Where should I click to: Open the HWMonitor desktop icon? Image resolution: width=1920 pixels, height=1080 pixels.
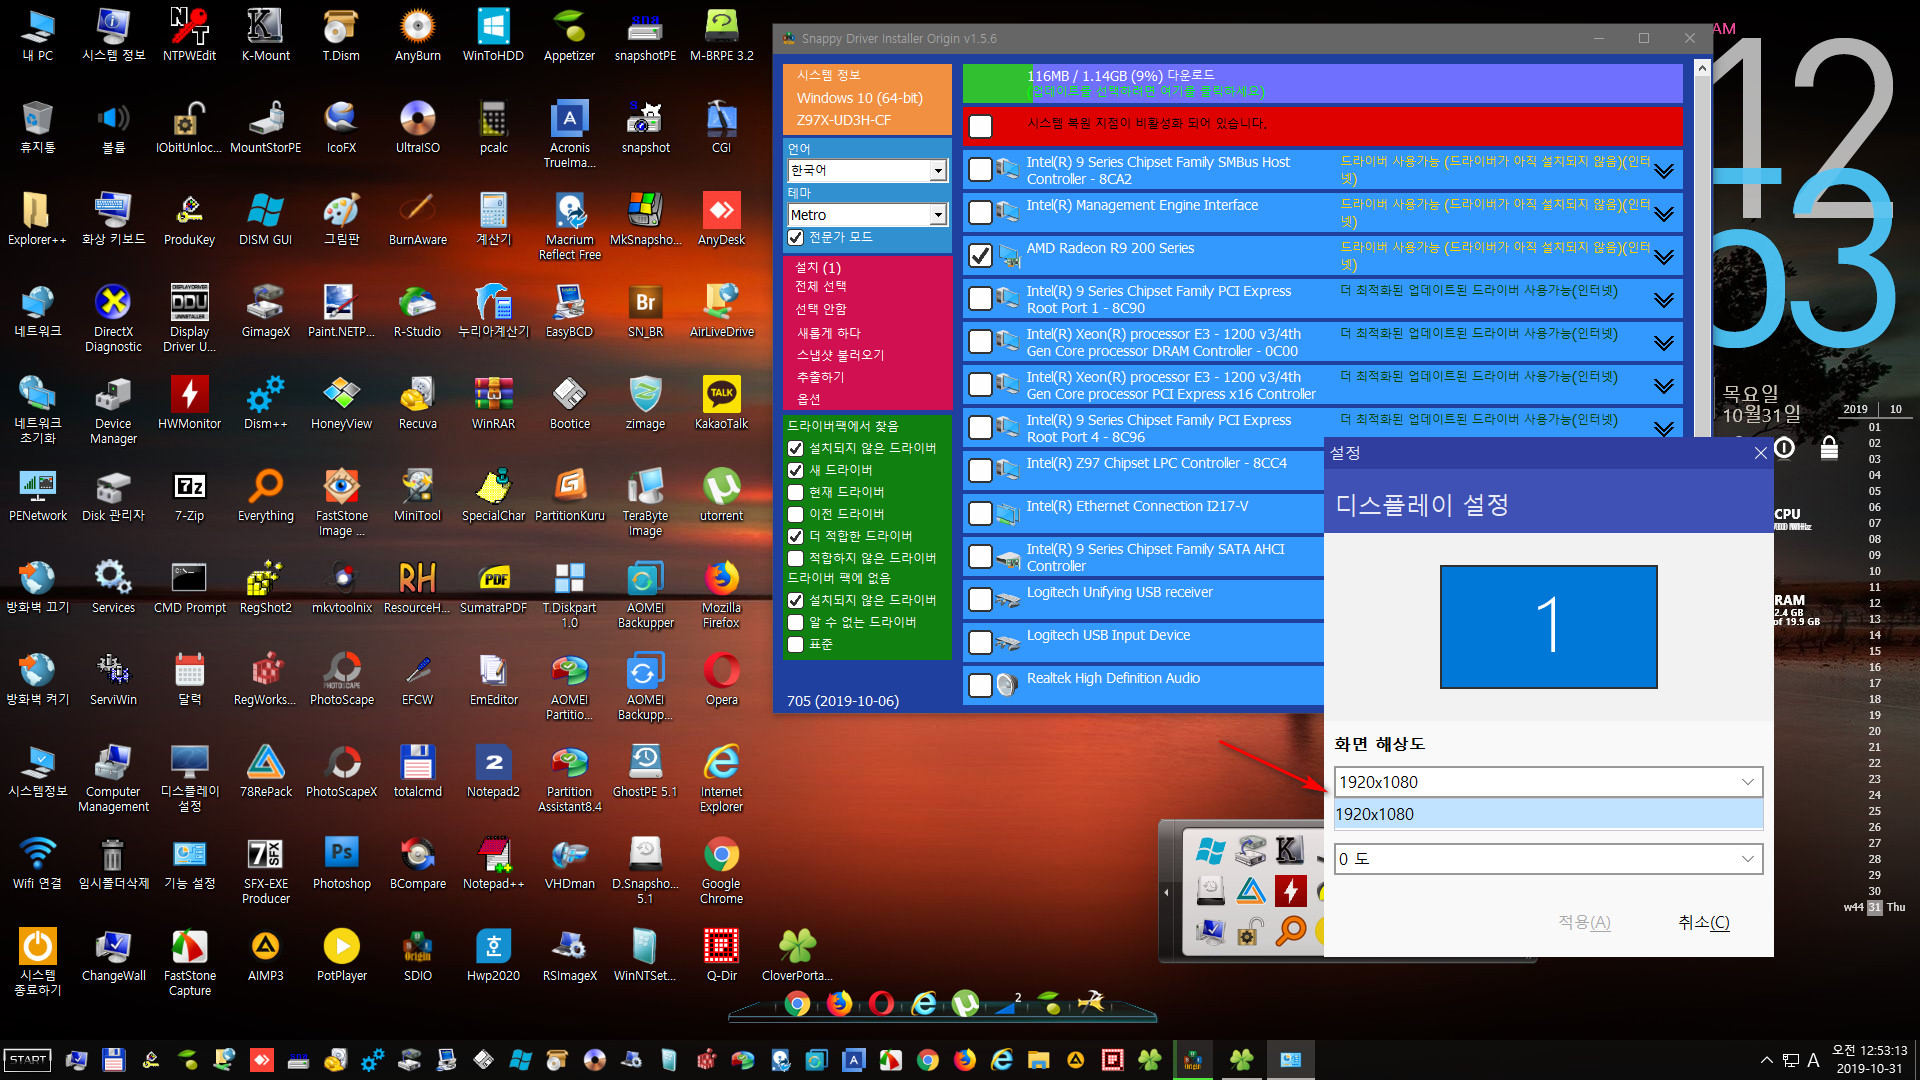(189, 403)
